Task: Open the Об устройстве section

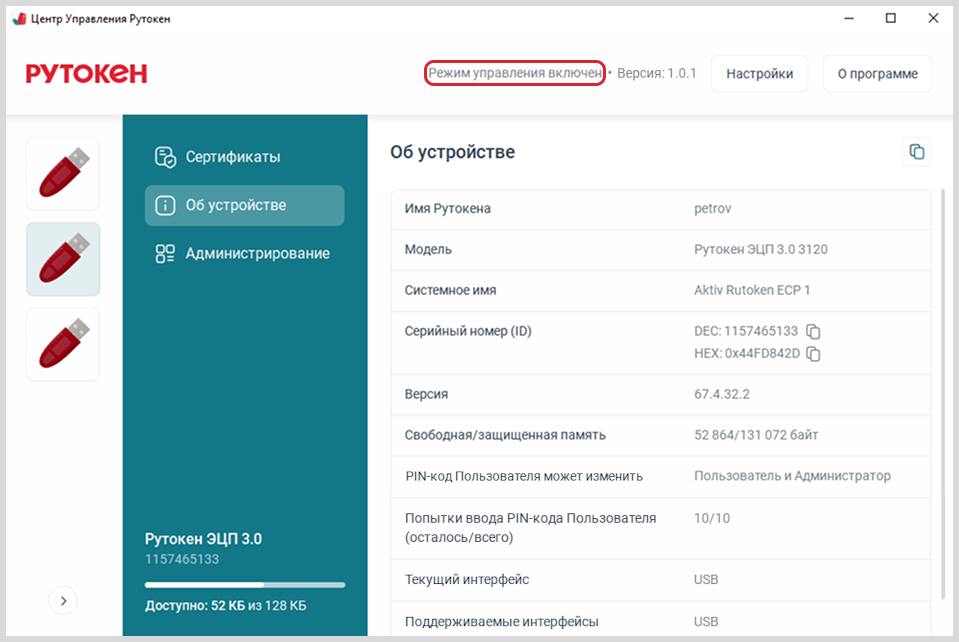Action: (245, 205)
